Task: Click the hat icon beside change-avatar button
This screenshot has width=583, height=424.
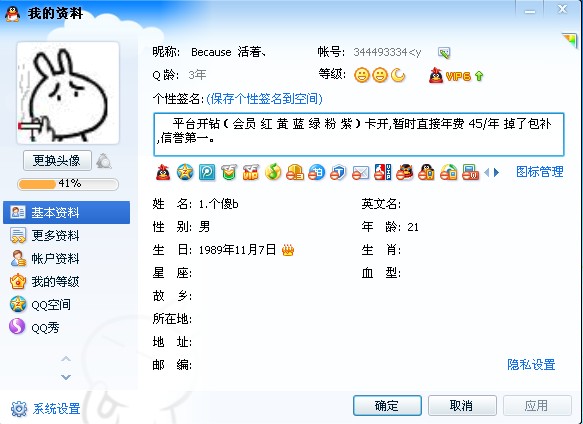Action: 104,161
